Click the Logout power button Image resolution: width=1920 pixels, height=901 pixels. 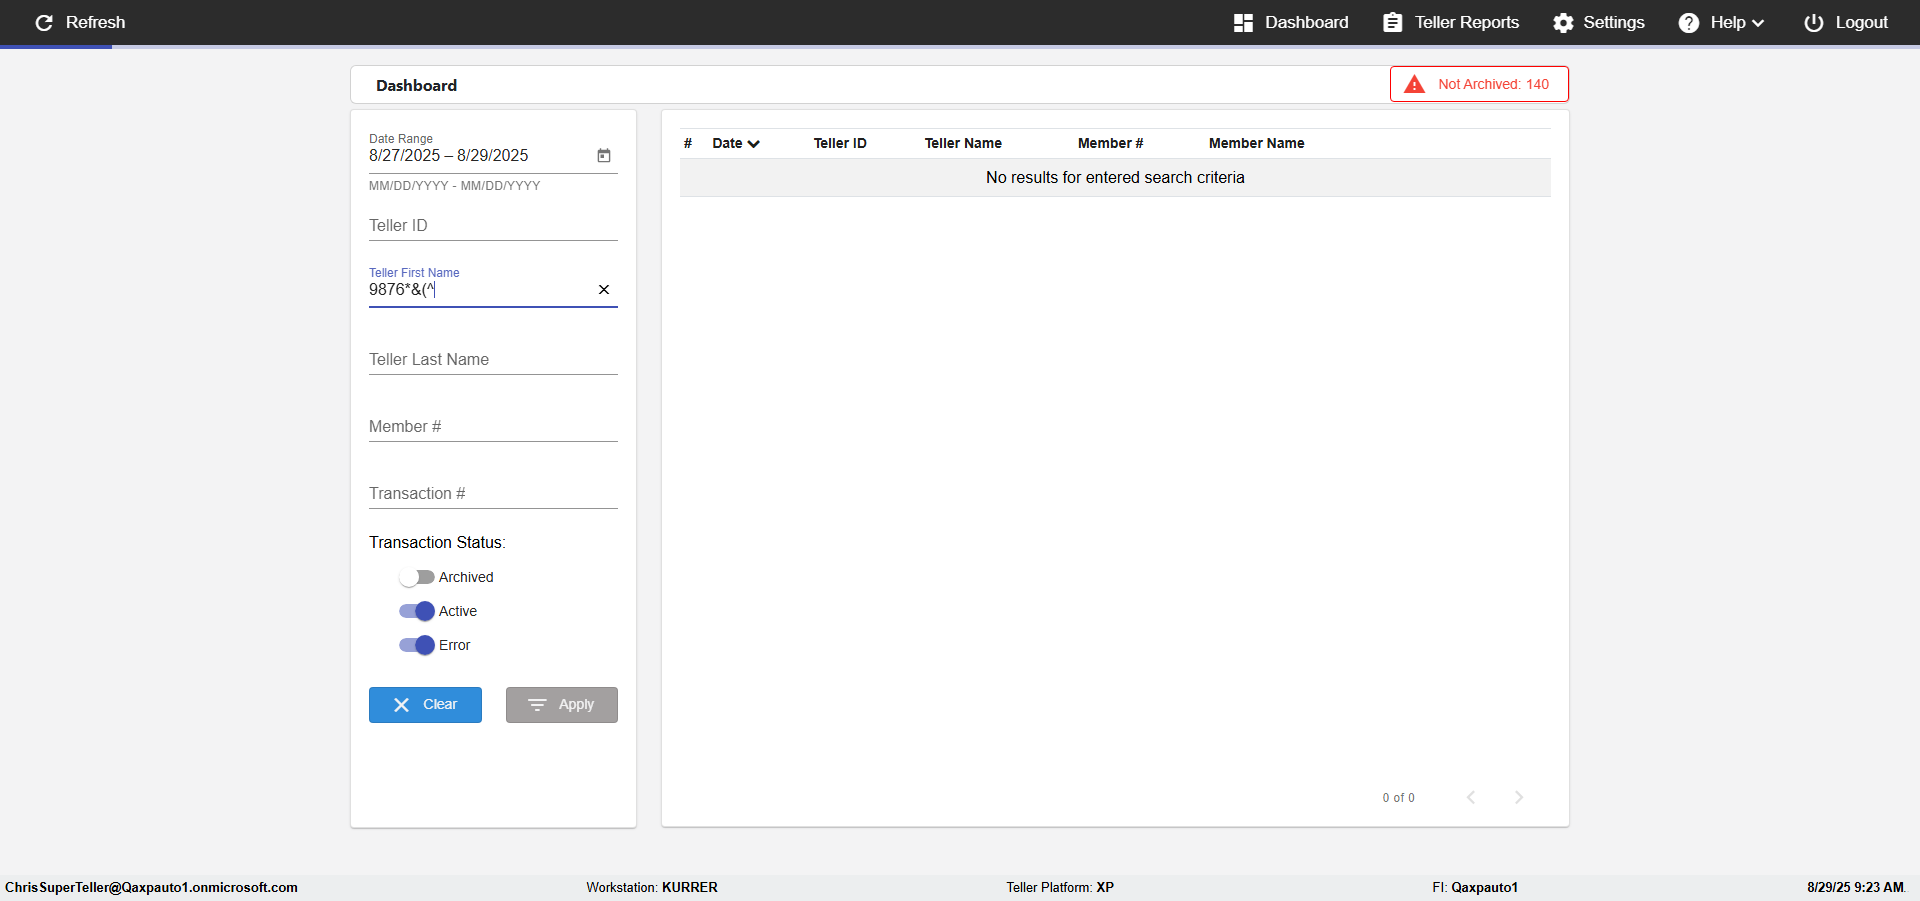coord(1845,22)
